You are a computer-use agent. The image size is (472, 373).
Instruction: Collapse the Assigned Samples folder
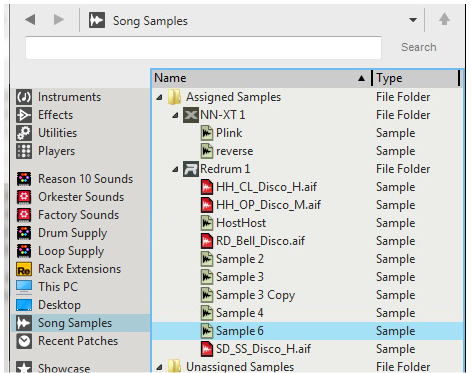click(x=160, y=97)
